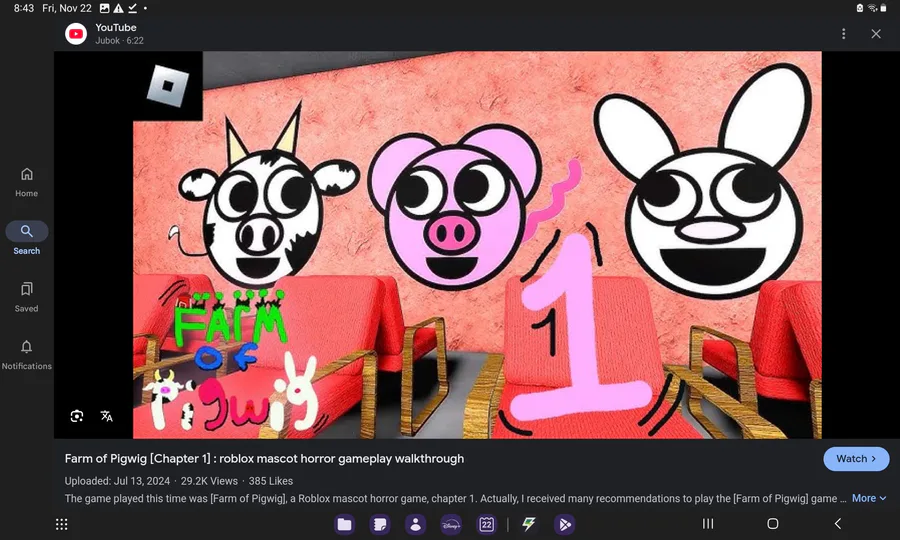Open the Play Store style app in taskbar

click(x=565, y=524)
